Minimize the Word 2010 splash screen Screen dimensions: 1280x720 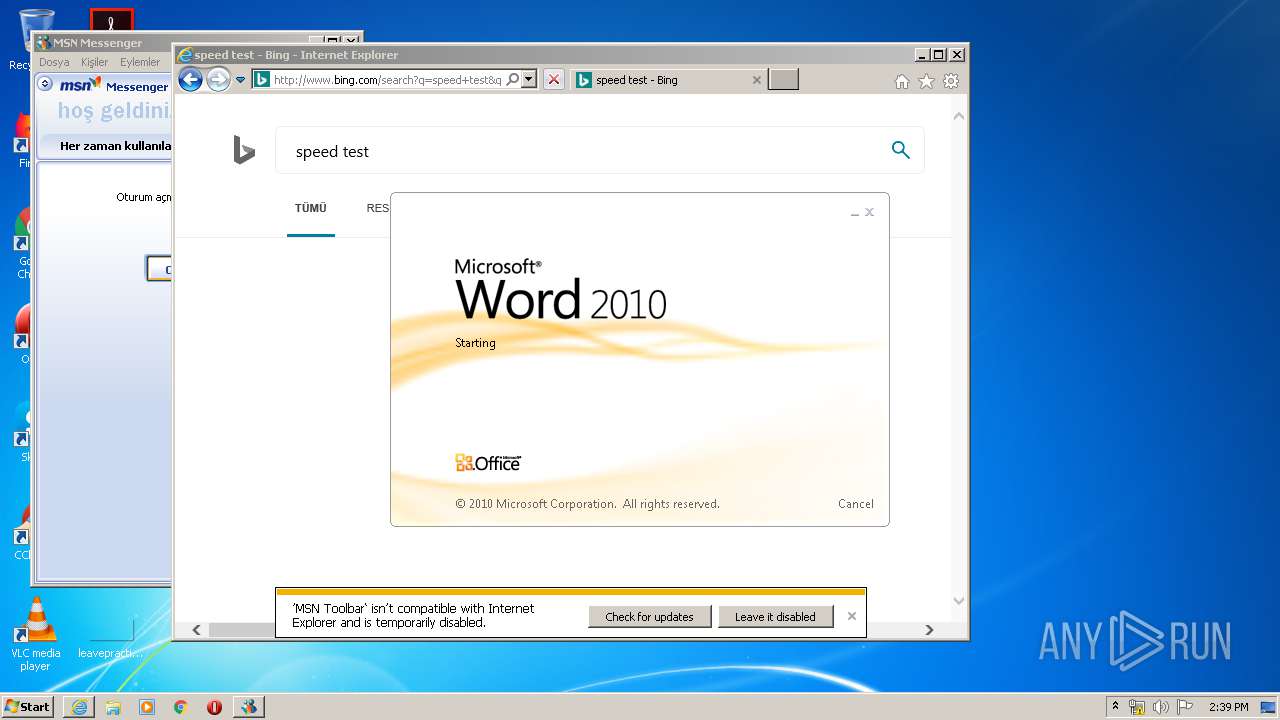pyautogui.click(x=855, y=213)
